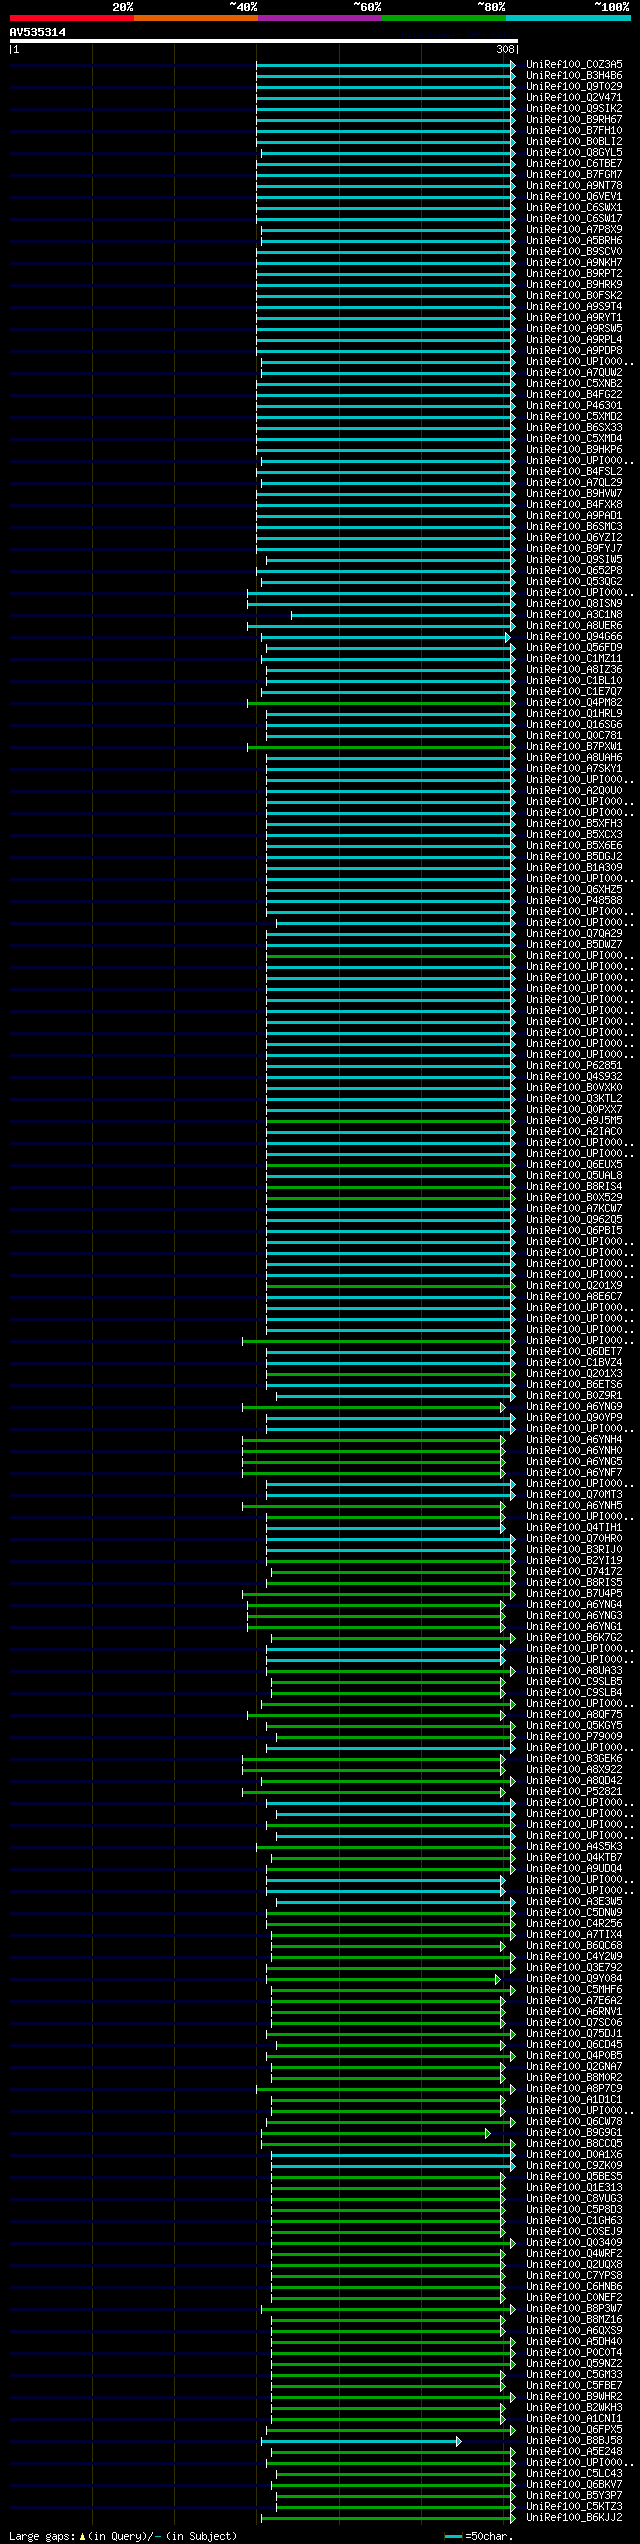
Task: Click hit UniRef100_B7FH10
Action: [x=574, y=131]
